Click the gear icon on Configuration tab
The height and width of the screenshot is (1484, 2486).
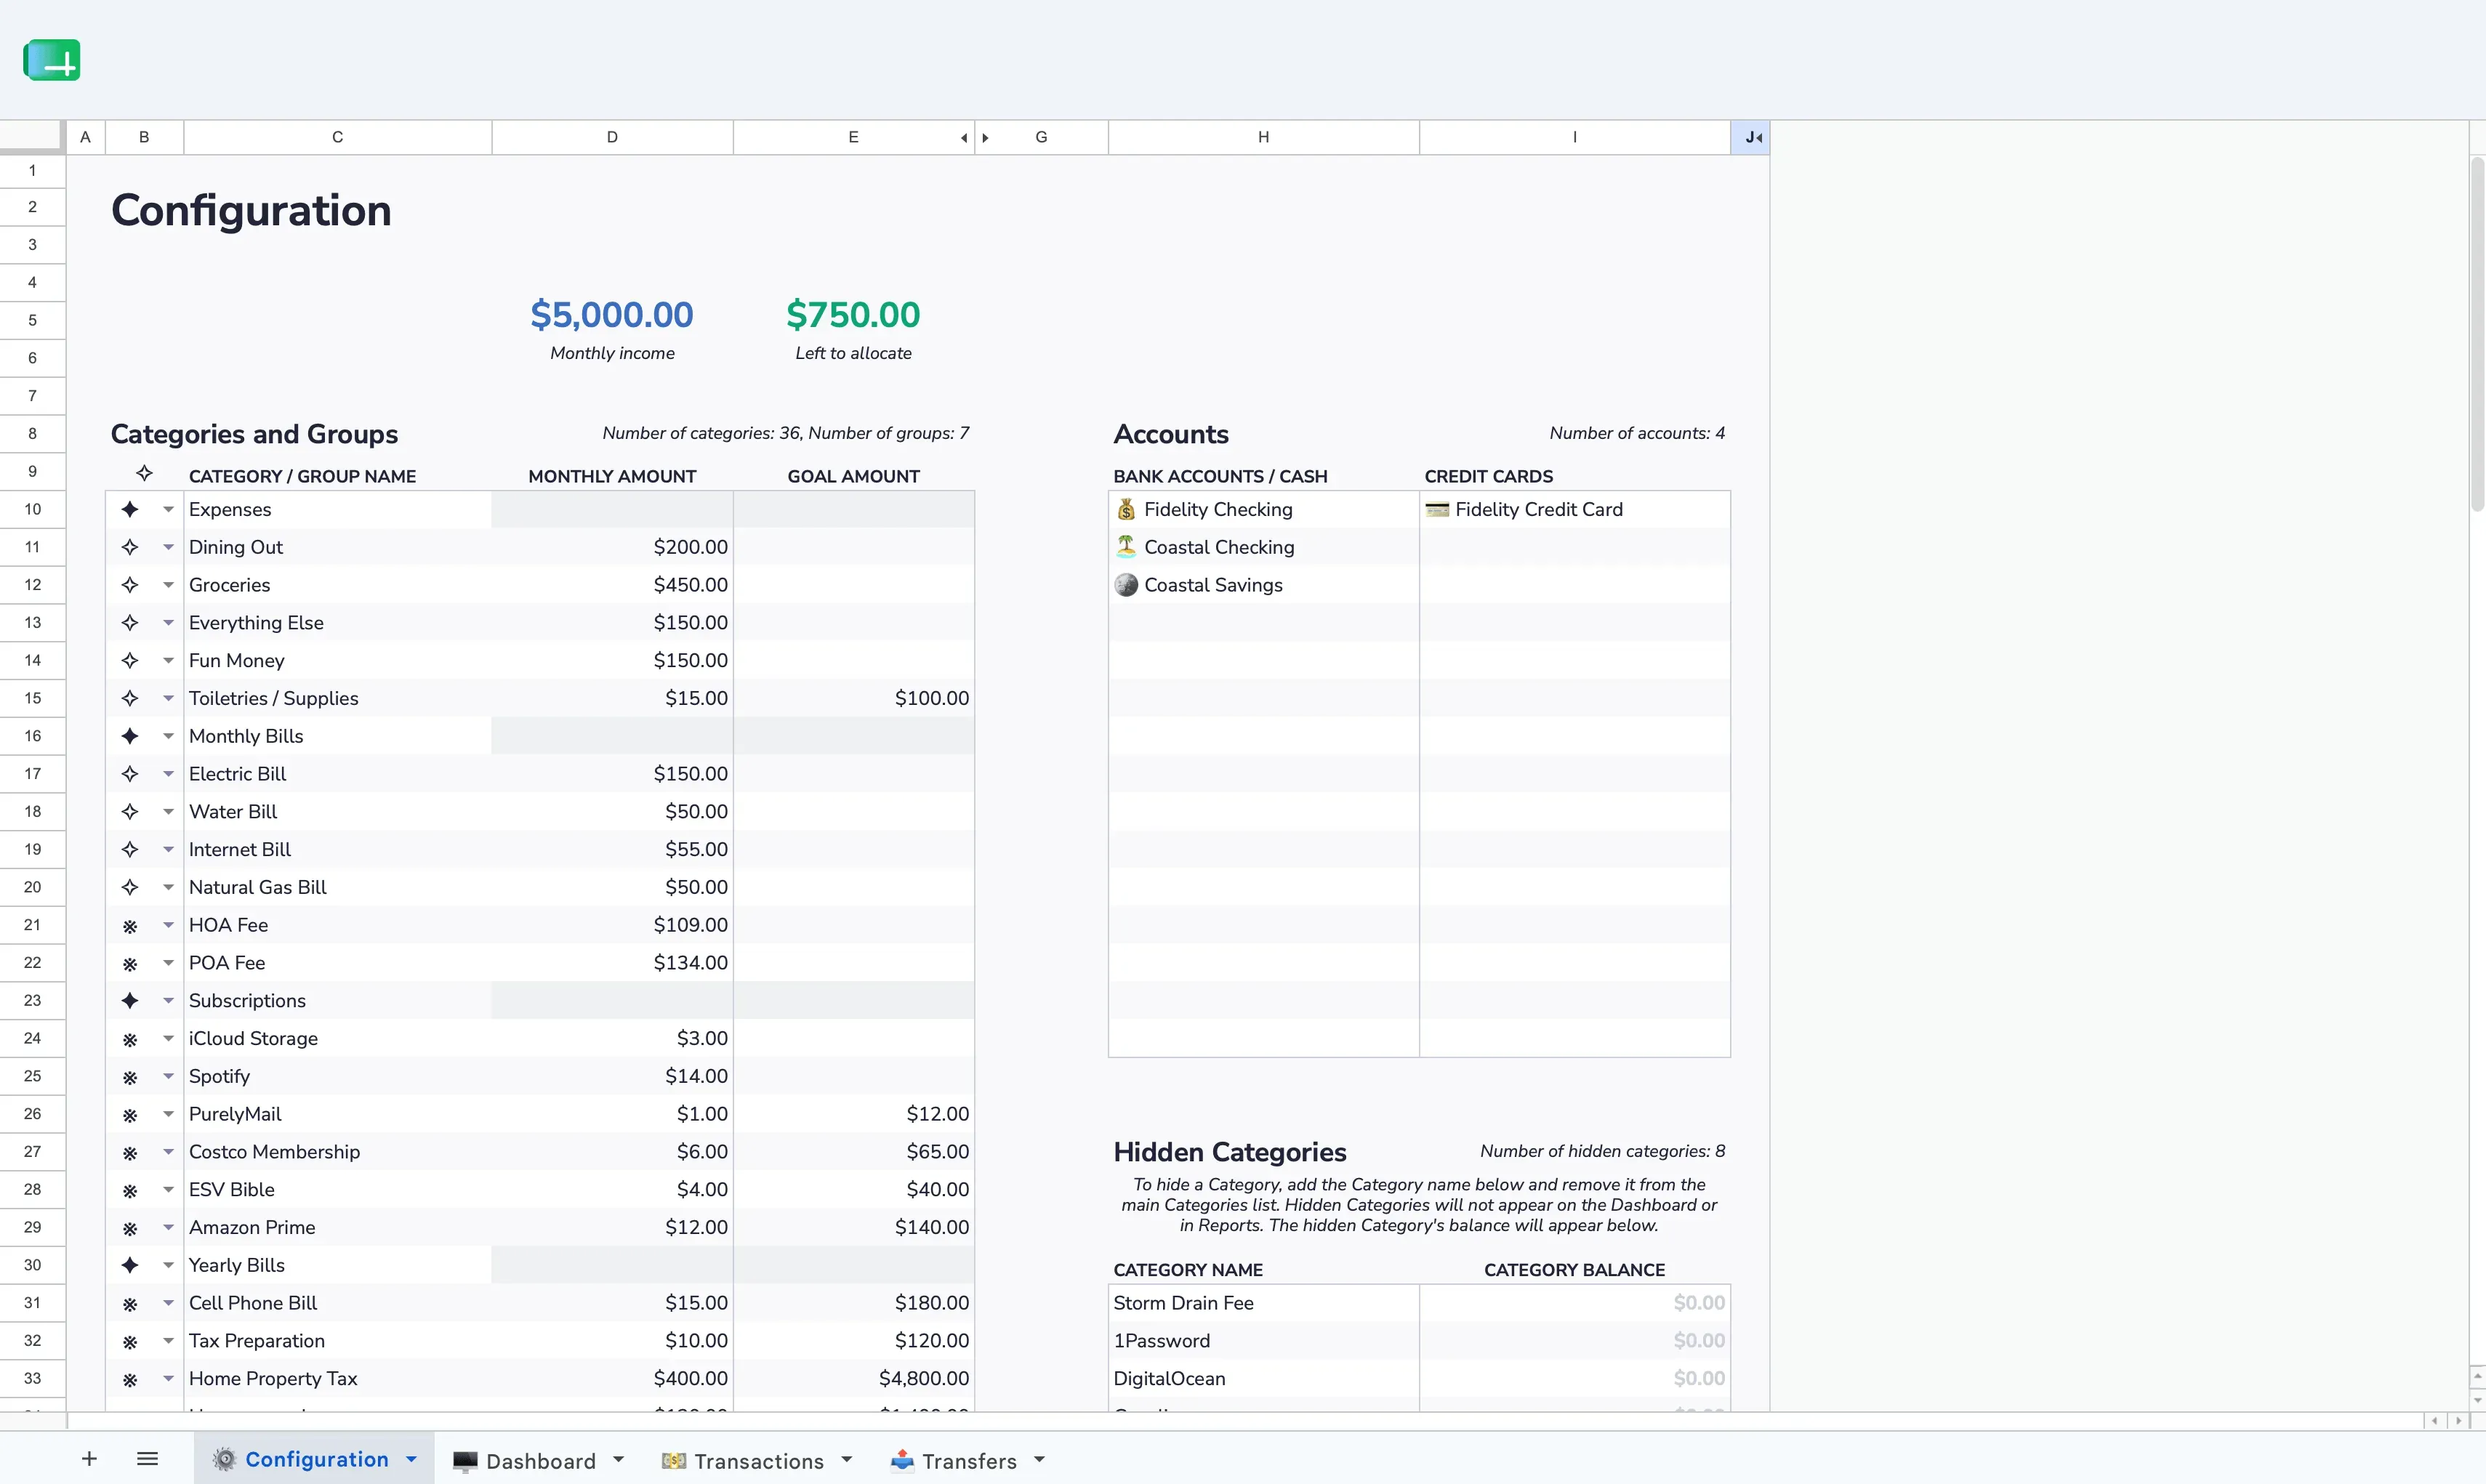(x=225, y=1459)
